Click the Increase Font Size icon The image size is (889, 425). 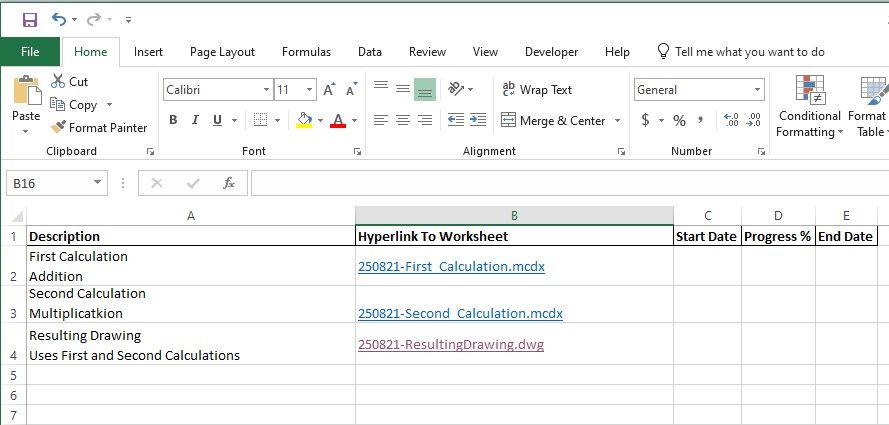pos(329,90)
